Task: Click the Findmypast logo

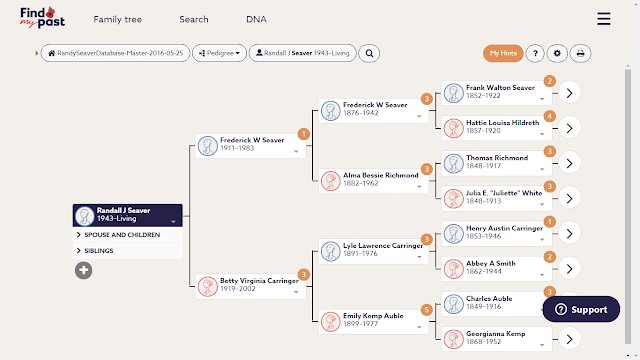Action: click(x=42, y=18)
